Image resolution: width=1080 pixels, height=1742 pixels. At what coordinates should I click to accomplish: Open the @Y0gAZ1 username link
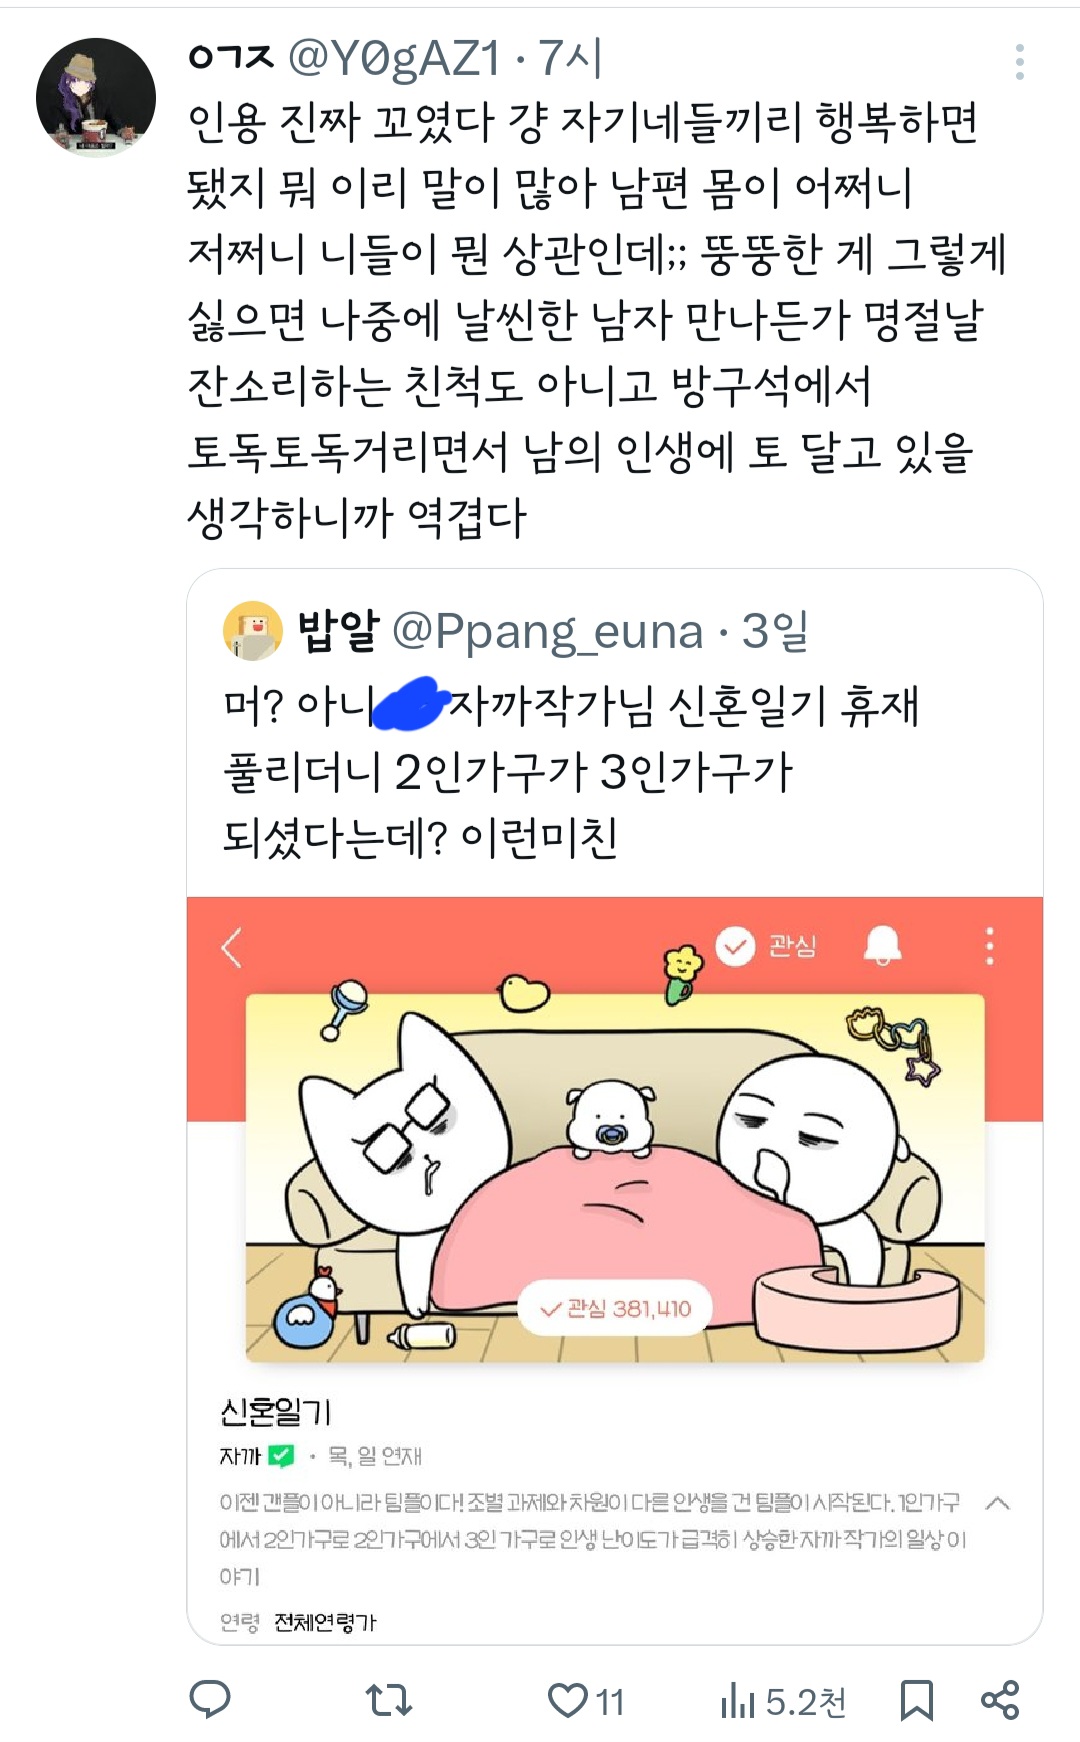pyautogui.click(x=394, y=58)
